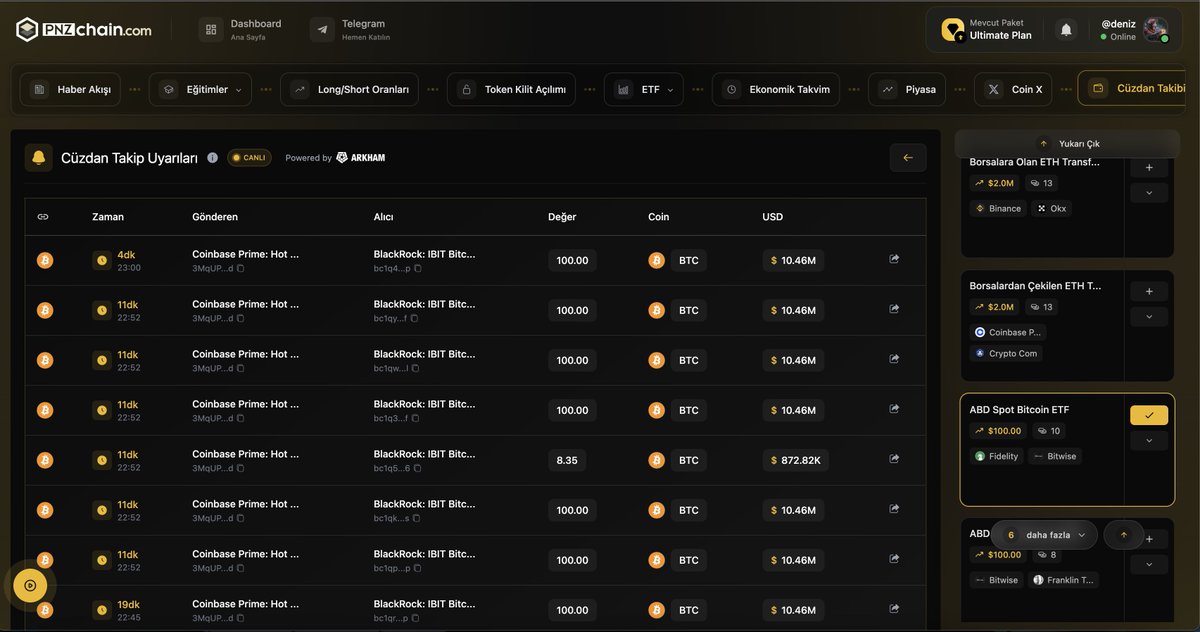Open the notification bell in header
The width and height of the screenshot is (1200, 632).
1066,30
